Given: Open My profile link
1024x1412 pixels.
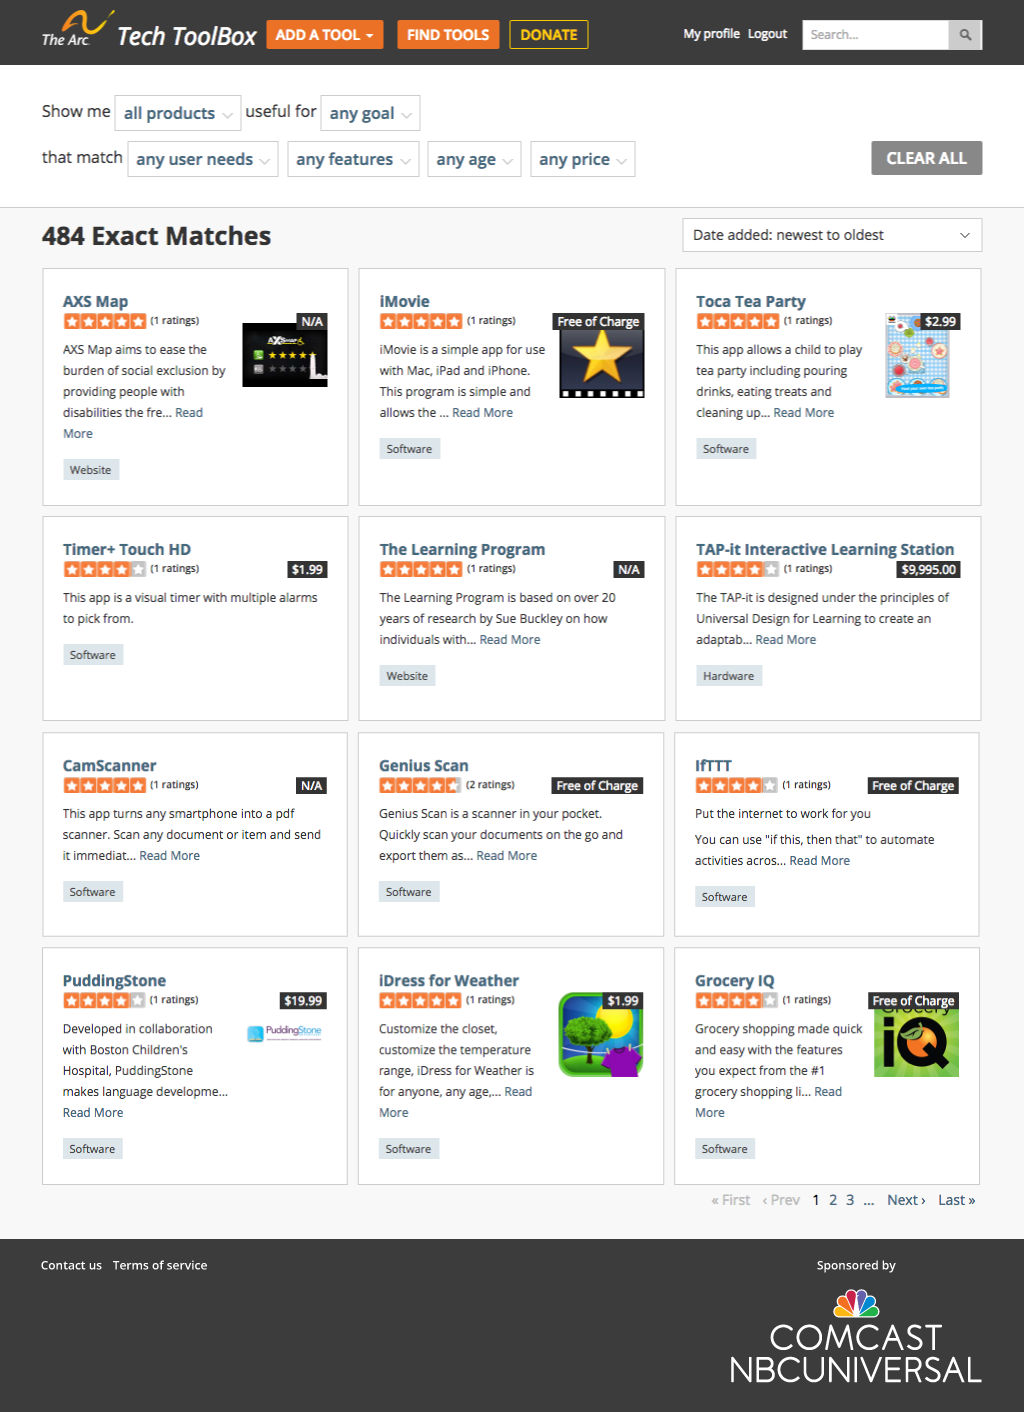Looking at the screenshot, I should 711,34.
